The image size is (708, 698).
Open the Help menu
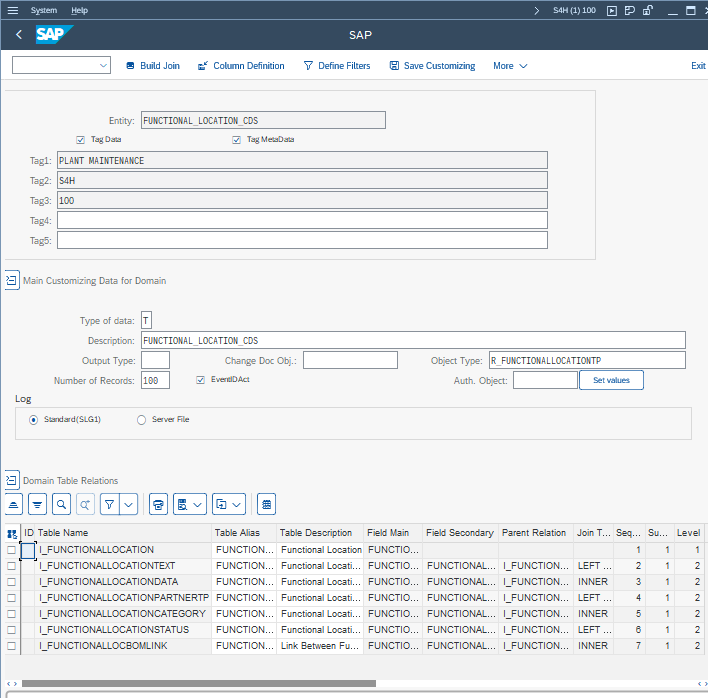coord(80,10)
